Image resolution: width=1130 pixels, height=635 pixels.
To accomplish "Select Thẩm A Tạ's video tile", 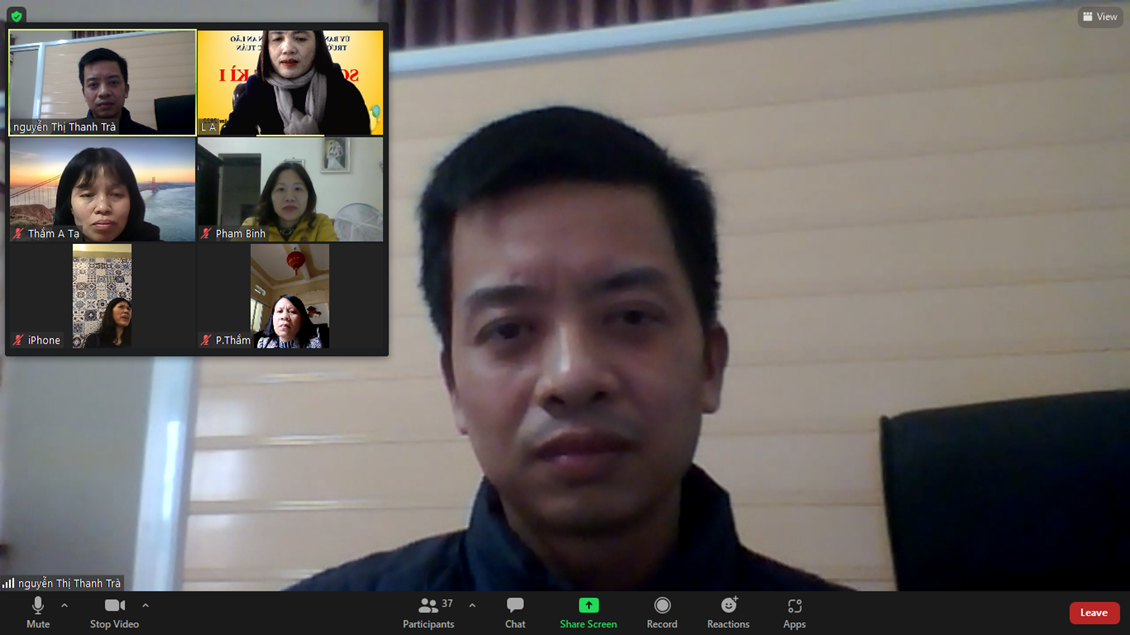I will [x=102, y=189].
